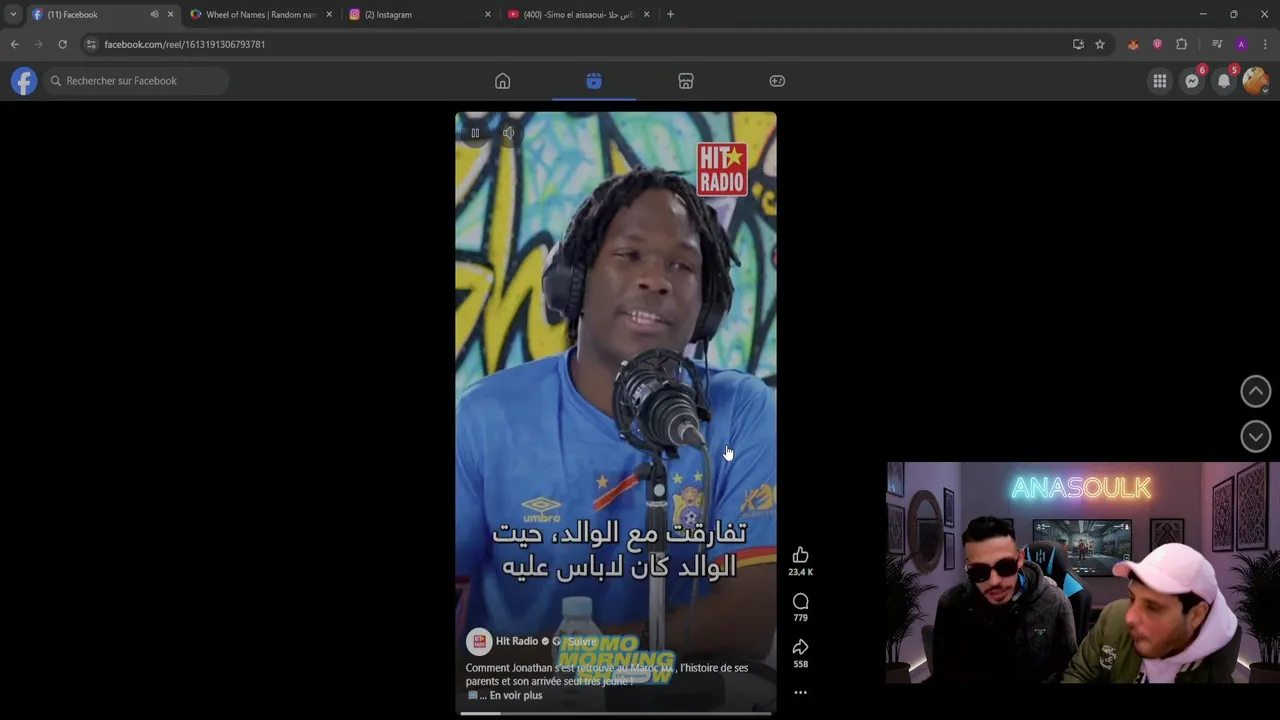The height and width of the screenshot is (720, 1280).
Task: Switch to the Simo el aissaoui YouTube tab
Action: click(578, 14)
